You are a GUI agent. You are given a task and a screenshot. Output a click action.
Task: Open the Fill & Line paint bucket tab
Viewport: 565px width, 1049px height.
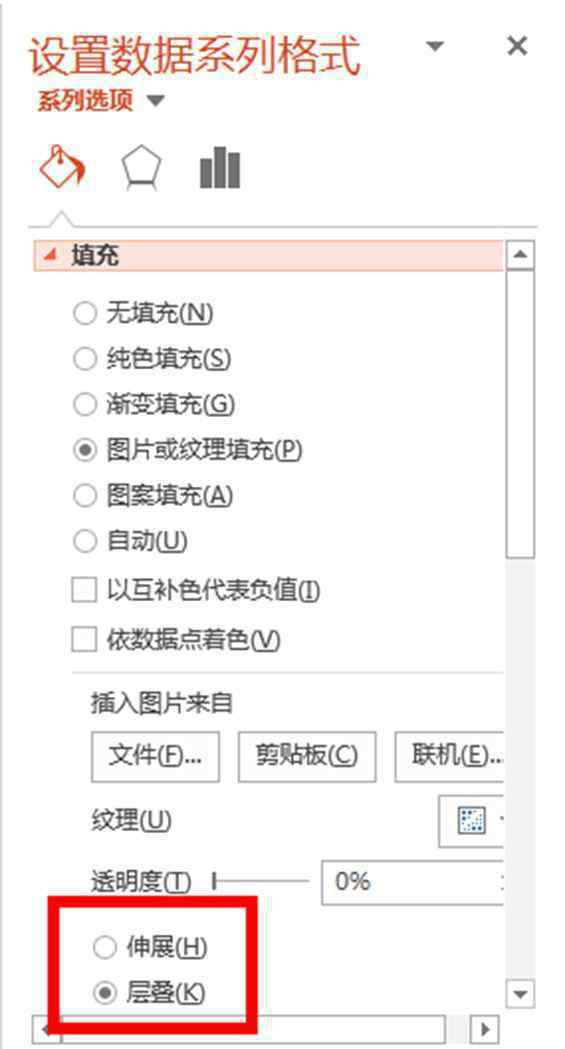pyautogui.click(x=62, y=167)
